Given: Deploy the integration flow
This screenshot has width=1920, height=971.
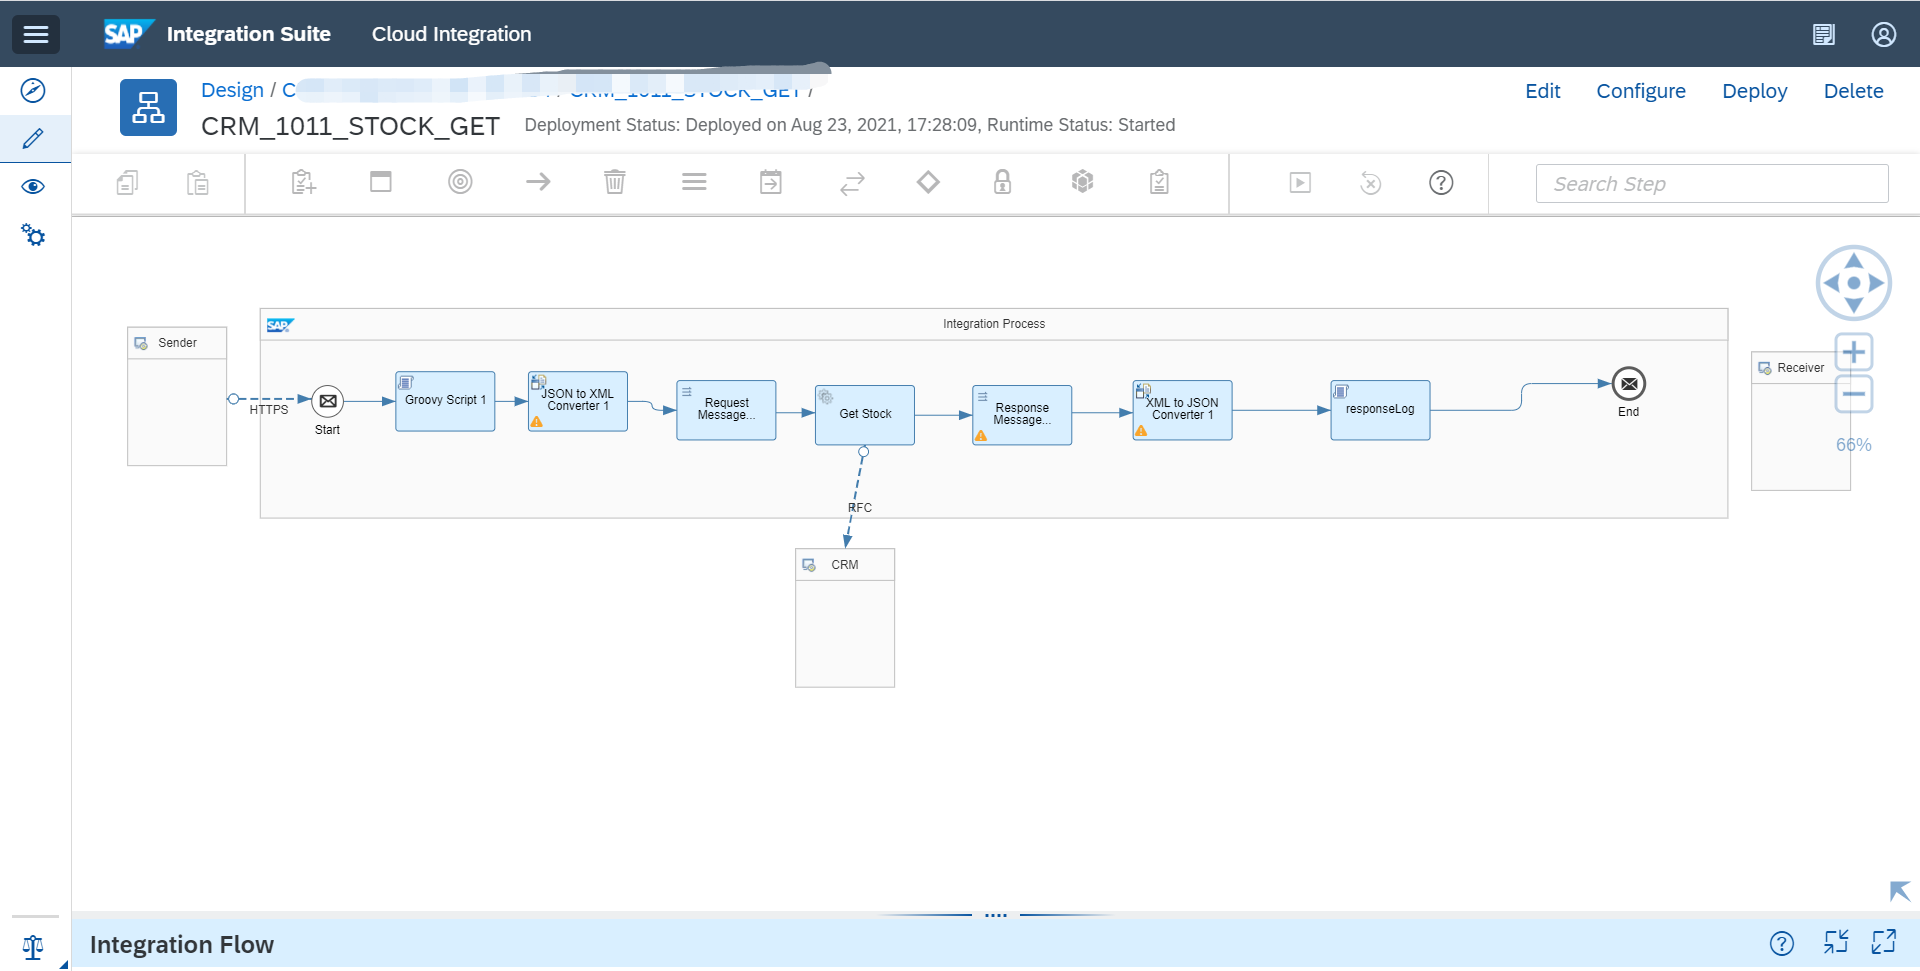Looking at the screenshot, I should pyautogui.click(x=1754, y=91).
